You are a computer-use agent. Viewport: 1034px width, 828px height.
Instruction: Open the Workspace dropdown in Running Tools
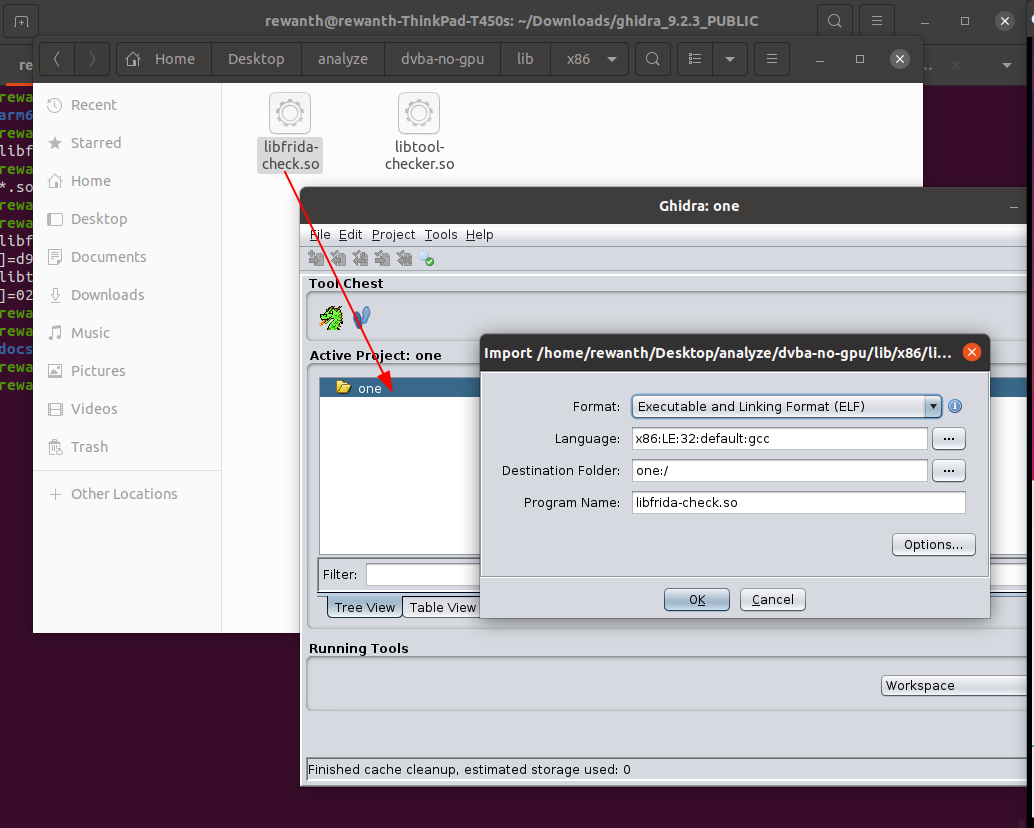(956, 686)
